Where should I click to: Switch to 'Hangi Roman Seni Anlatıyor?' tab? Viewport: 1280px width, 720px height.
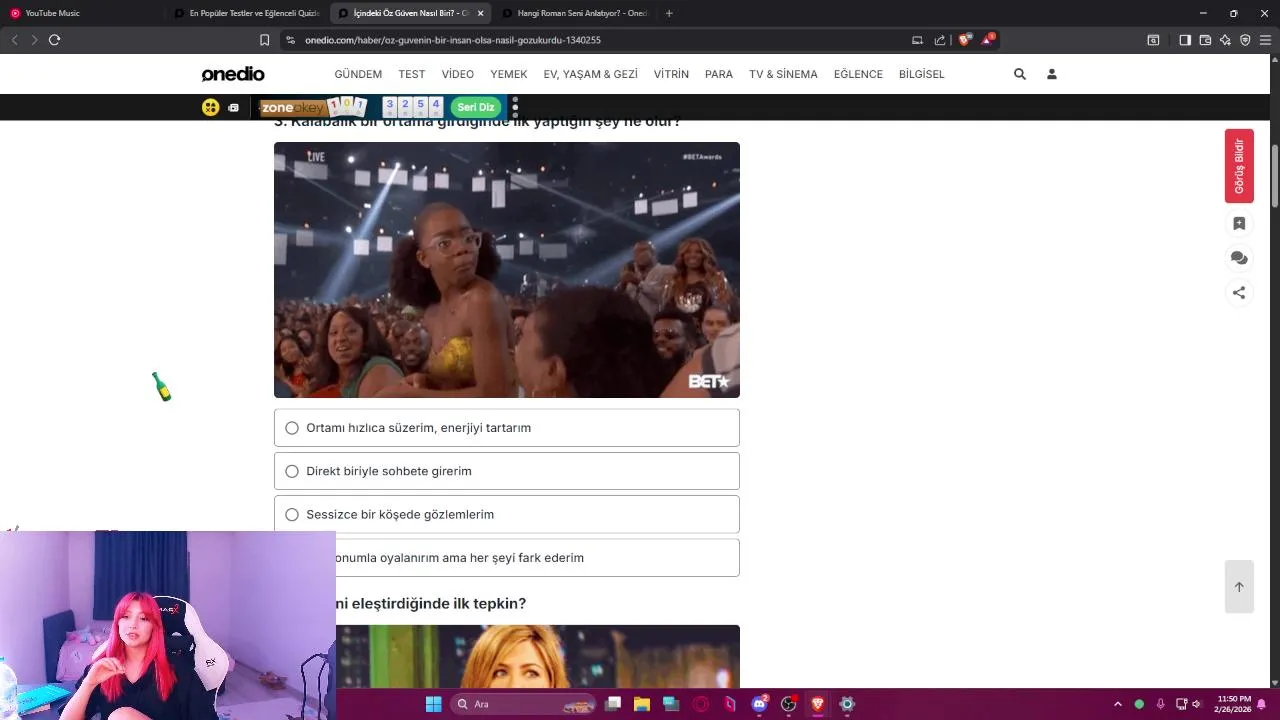(x=575, y=13)
